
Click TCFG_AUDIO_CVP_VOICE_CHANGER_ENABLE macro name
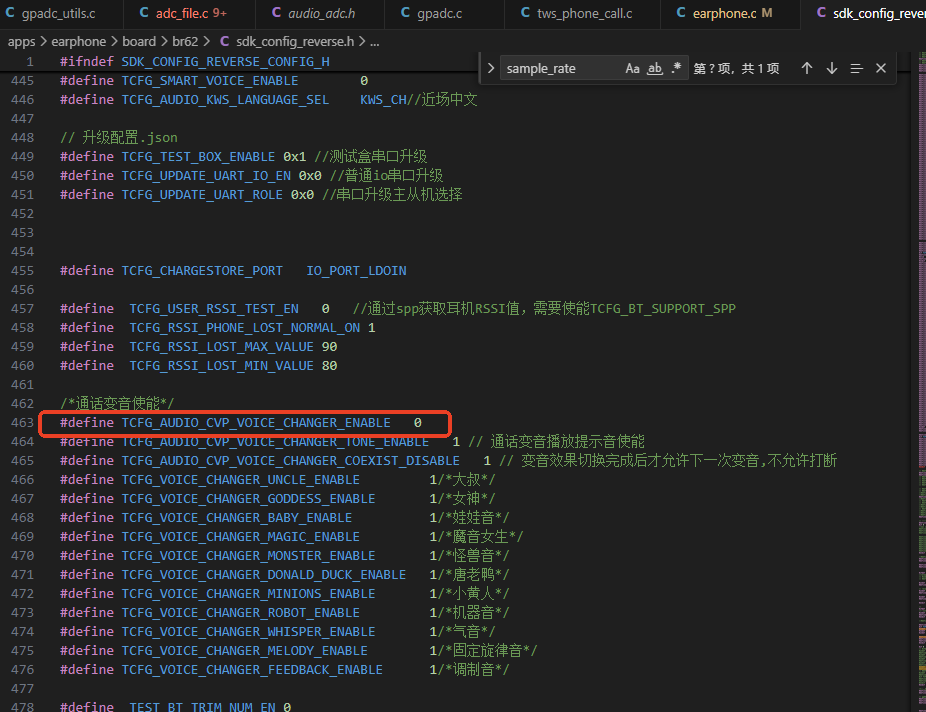pos(256,423)
